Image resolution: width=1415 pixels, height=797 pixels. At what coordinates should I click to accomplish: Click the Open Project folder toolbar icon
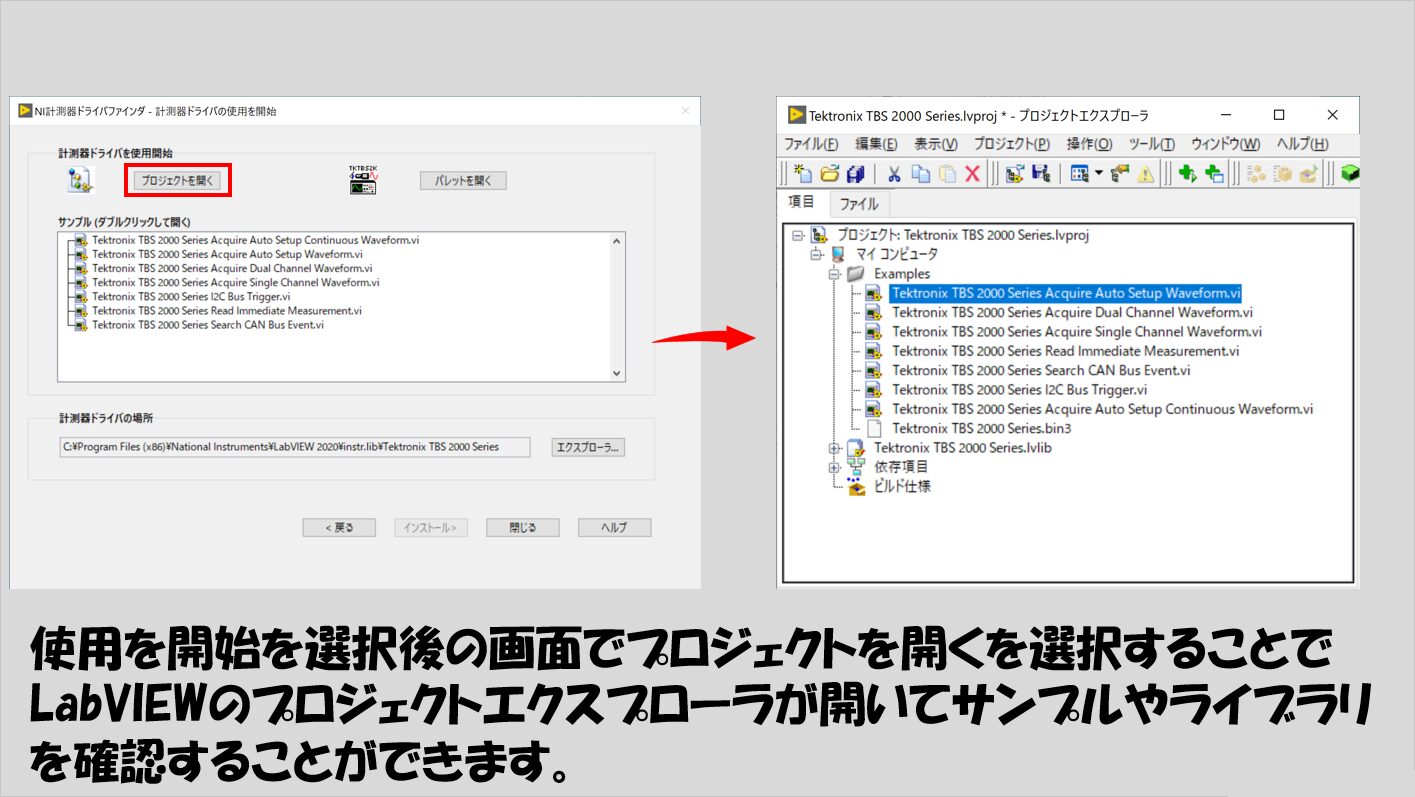point(829,174)
